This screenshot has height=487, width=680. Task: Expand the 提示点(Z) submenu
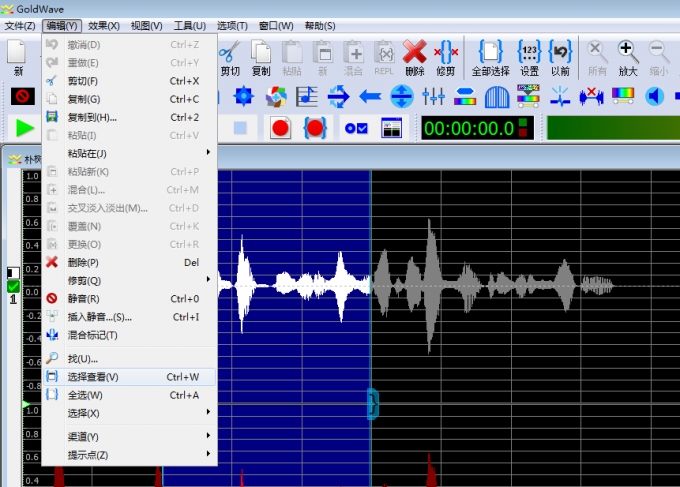[130, 455]
